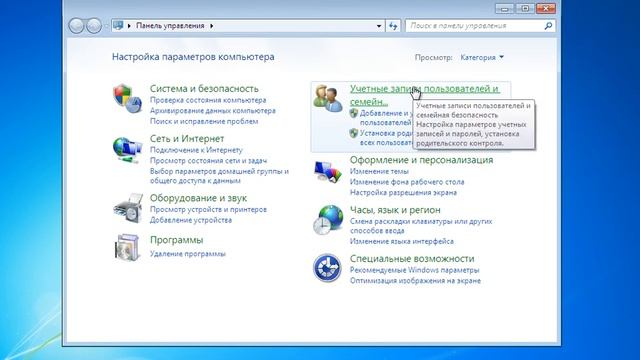
Task: Open Изменение языка интерфейса link
Action: [402, 241]
